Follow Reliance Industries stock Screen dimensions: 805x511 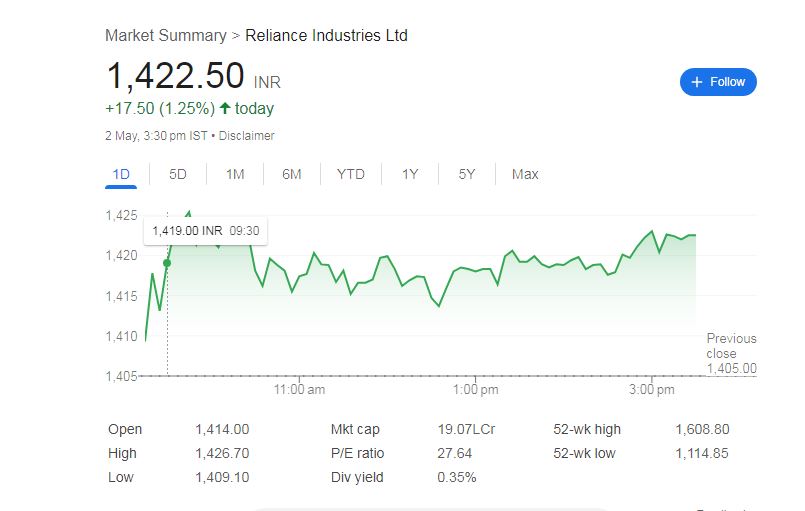tap(718, 82)
